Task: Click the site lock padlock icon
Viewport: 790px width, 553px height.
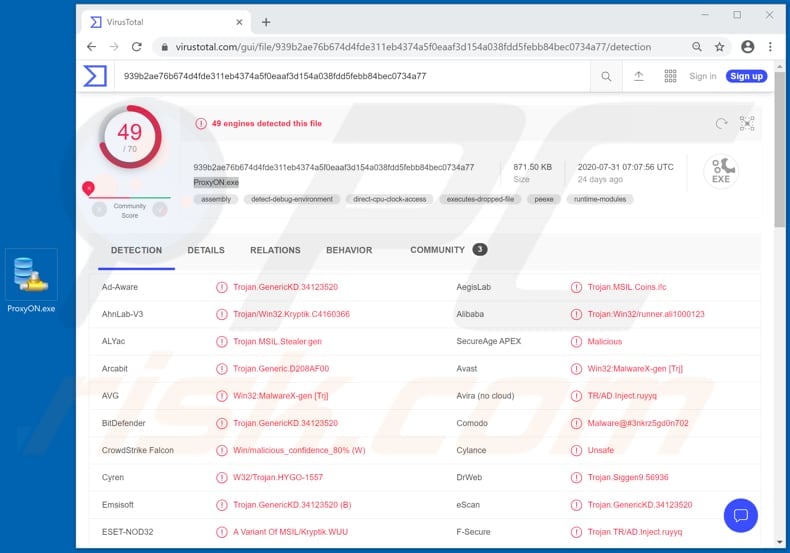Action: pyautogui.click(x=164, y=47)
